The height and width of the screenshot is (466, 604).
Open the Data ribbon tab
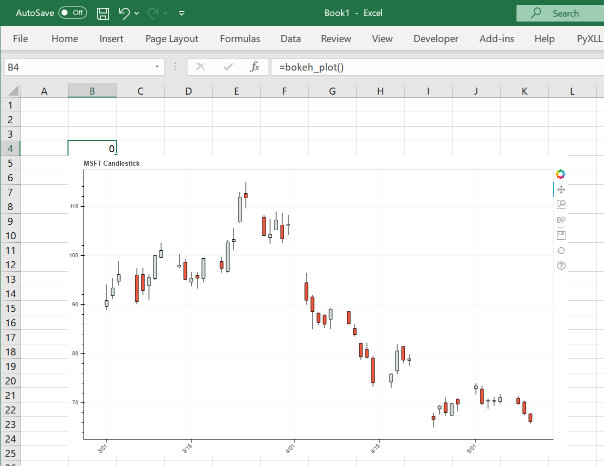tap(290, 39)
